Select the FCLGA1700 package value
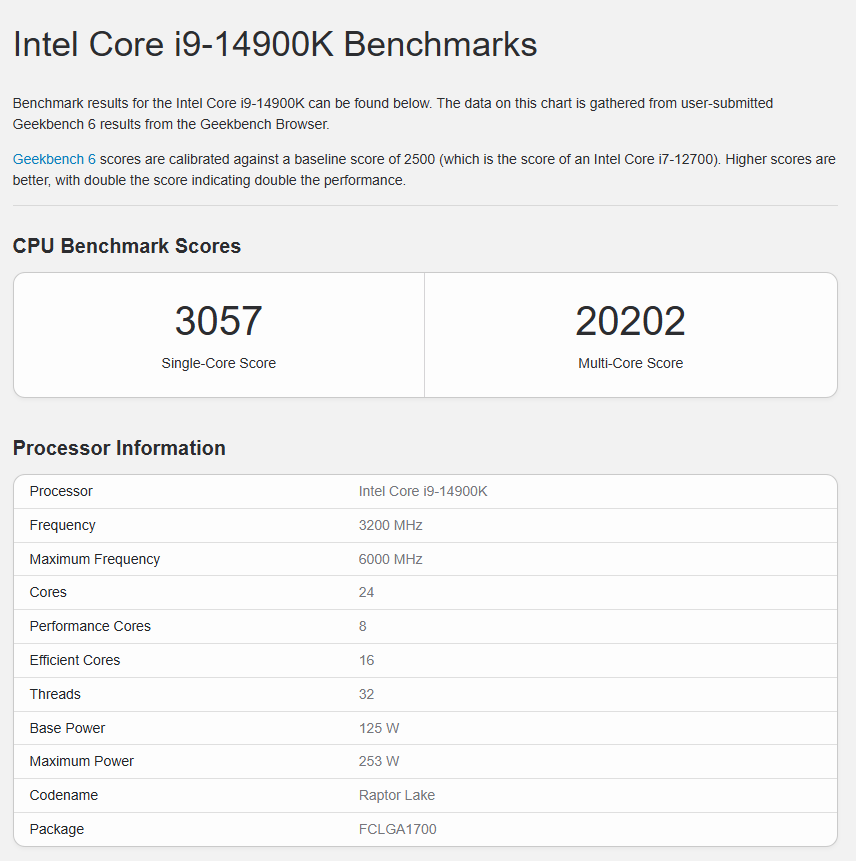The width and height of the screenshot is (856, 861). pos(398,829)
